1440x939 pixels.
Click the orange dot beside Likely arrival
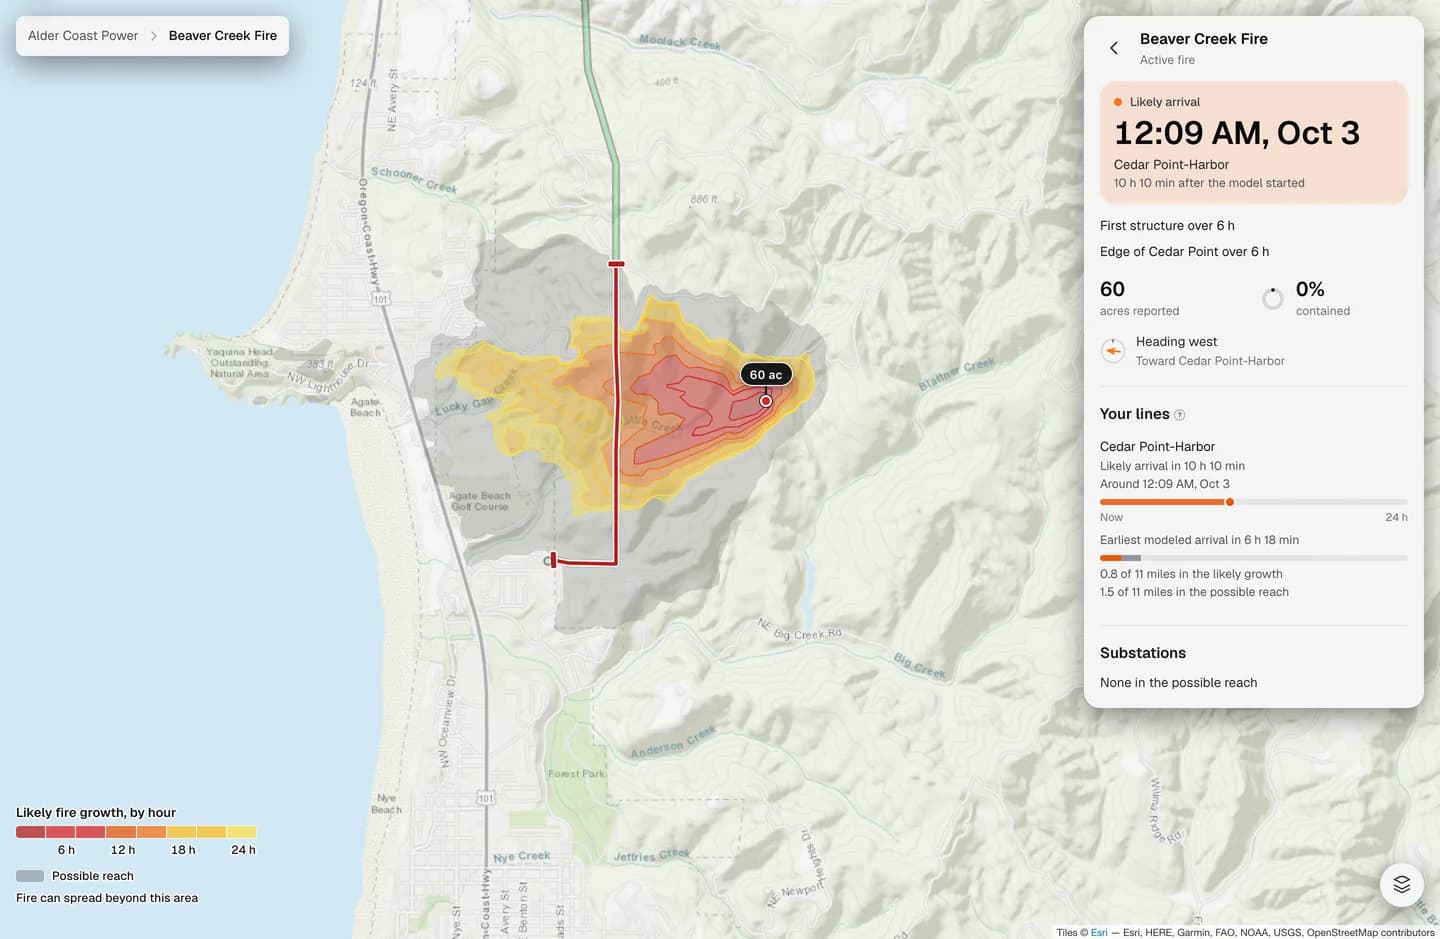coord(1118,102)
